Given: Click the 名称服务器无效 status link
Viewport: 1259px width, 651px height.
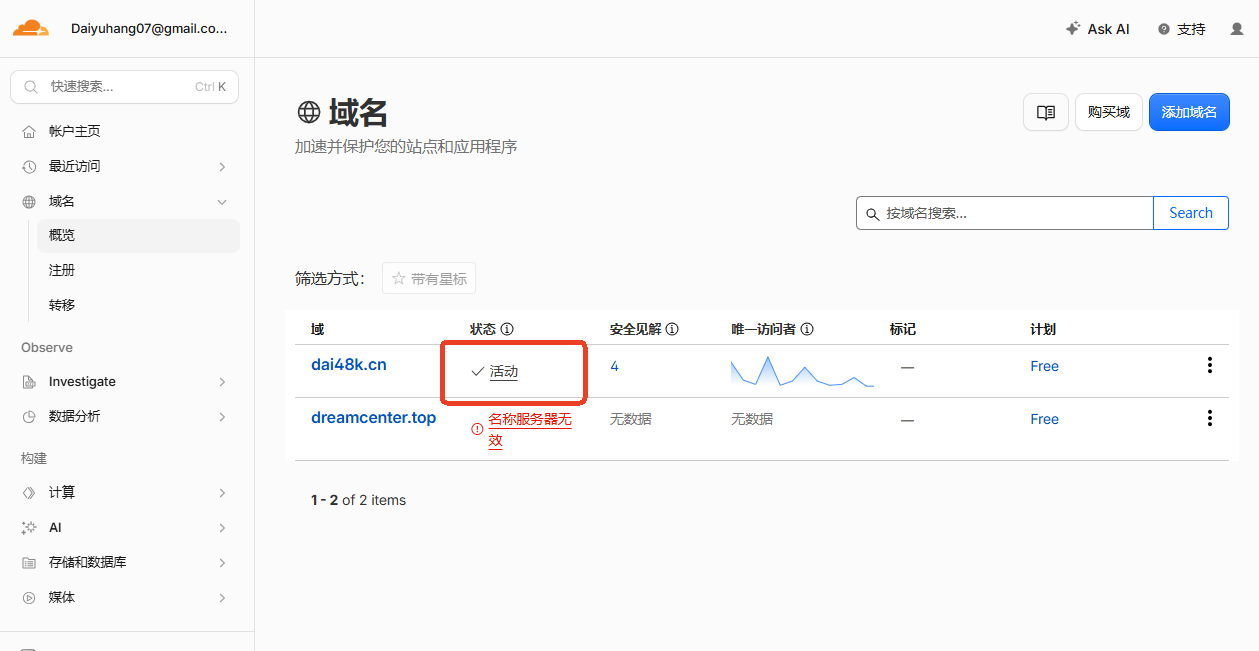Looking at the screenshot, I should [529, 429].
